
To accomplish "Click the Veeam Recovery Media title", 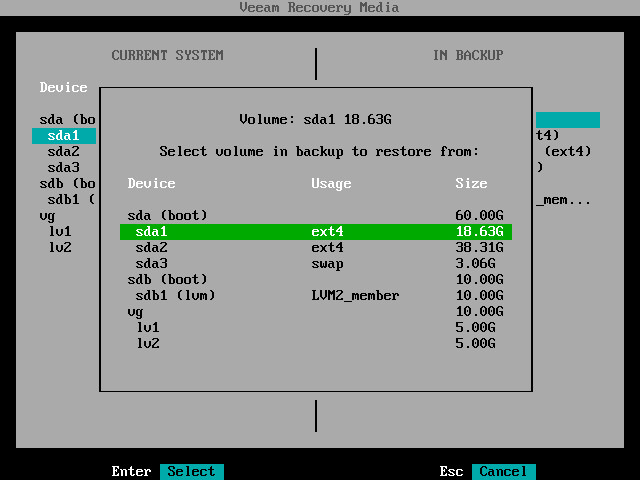I will (319, 8).
